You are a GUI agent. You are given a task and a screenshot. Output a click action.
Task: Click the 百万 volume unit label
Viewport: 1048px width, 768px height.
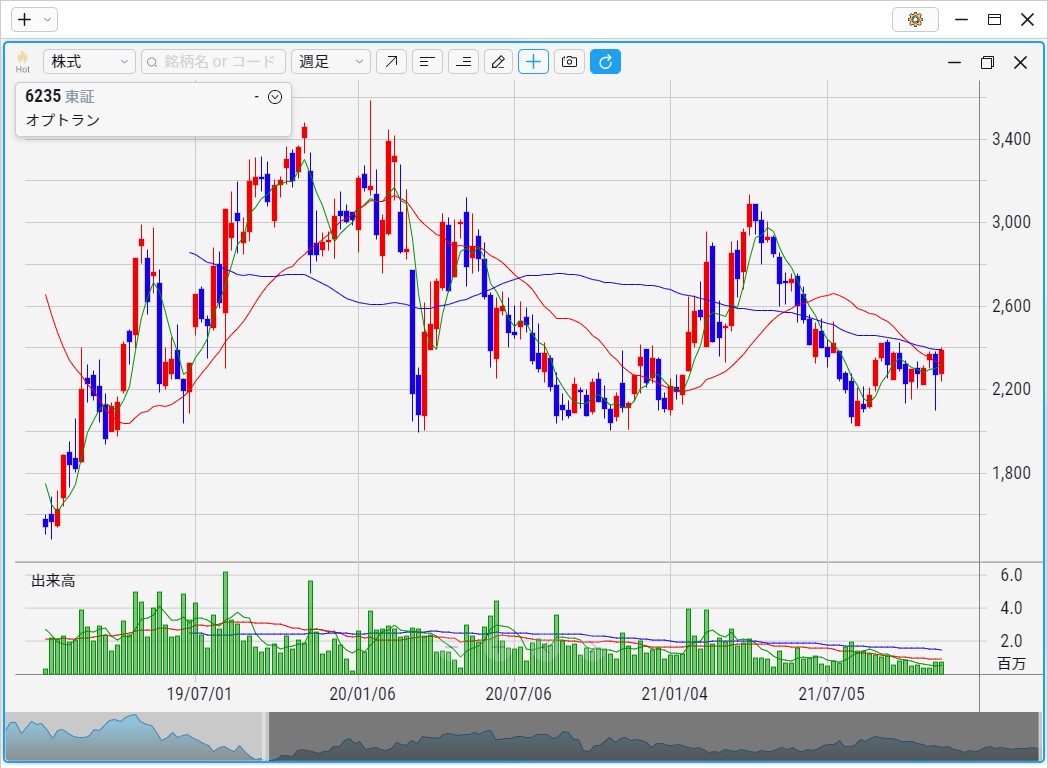1011,663
